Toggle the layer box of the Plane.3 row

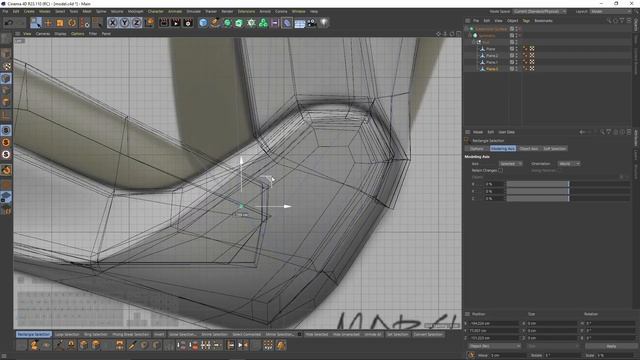point(512,69)
